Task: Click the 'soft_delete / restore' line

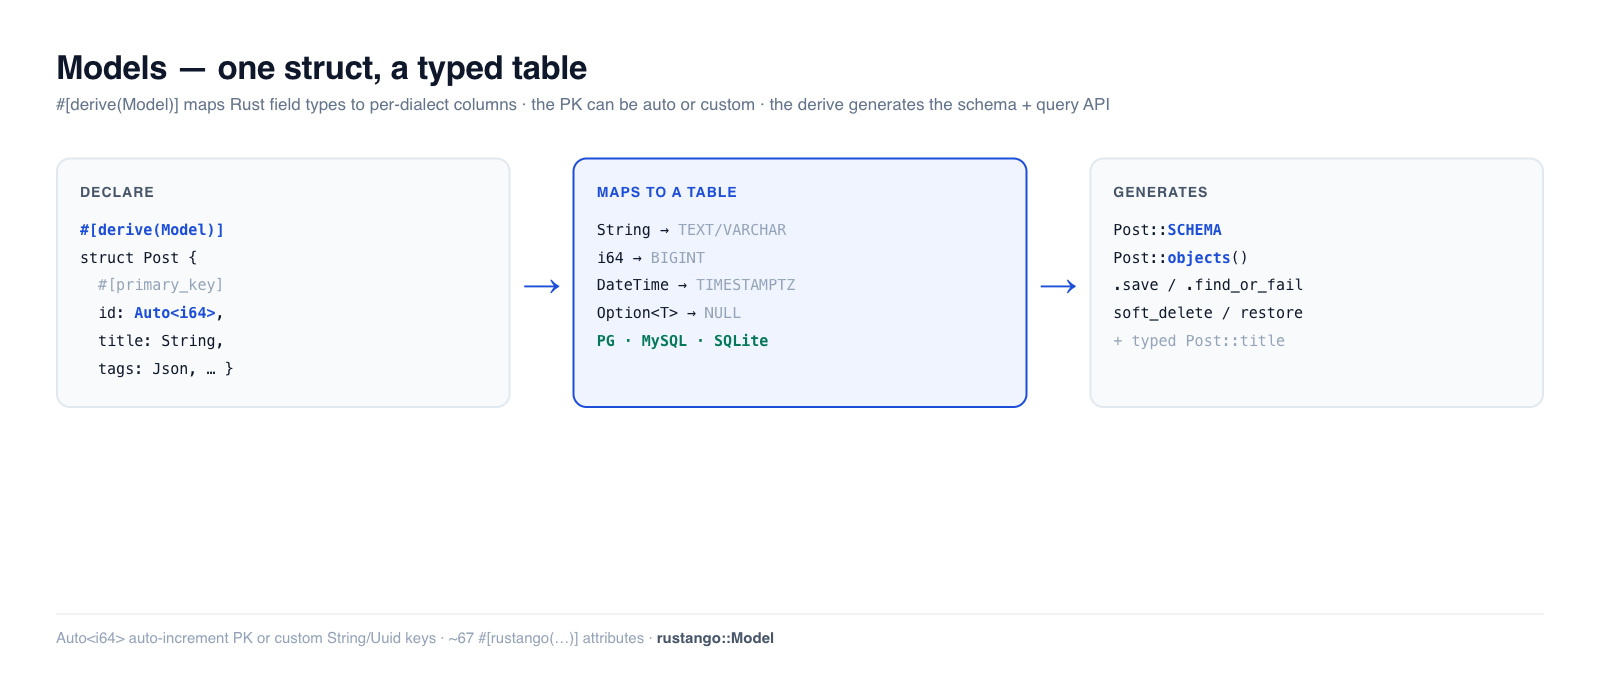Action: tap(1208, 313)
